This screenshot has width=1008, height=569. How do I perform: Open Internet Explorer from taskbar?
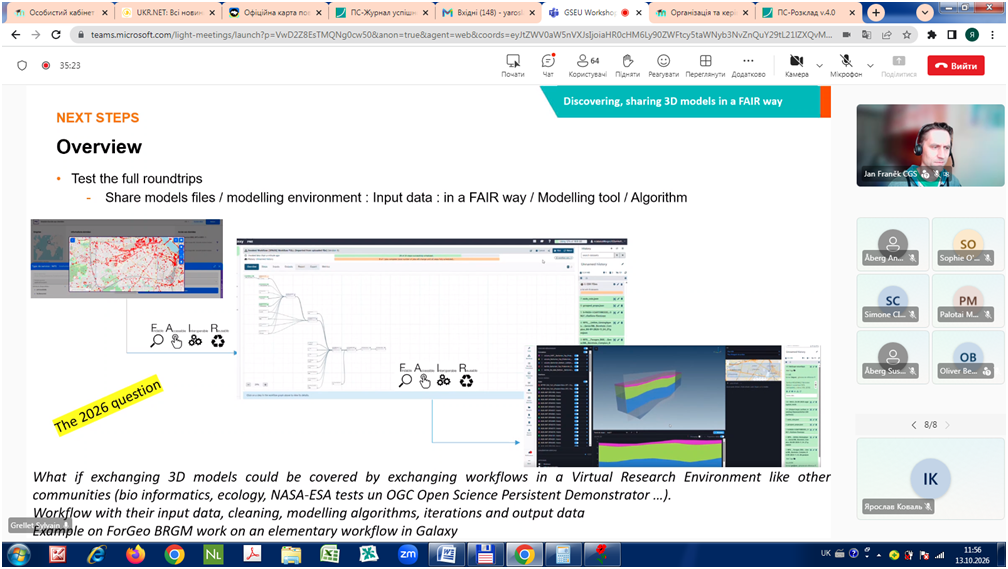click(x=96, y=554)
